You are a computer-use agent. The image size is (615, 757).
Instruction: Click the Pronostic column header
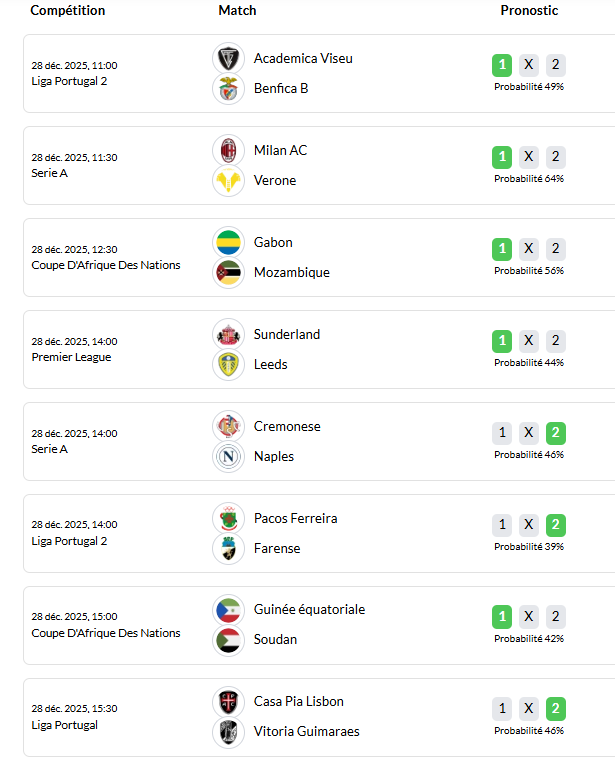529,10
